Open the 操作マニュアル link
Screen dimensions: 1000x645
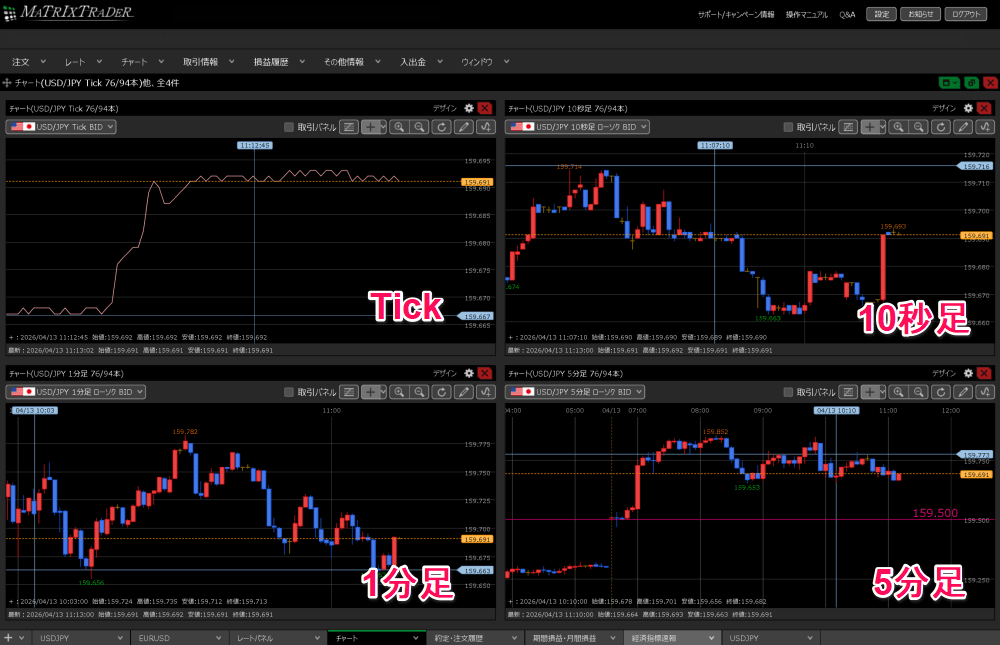tap(807, 15)
